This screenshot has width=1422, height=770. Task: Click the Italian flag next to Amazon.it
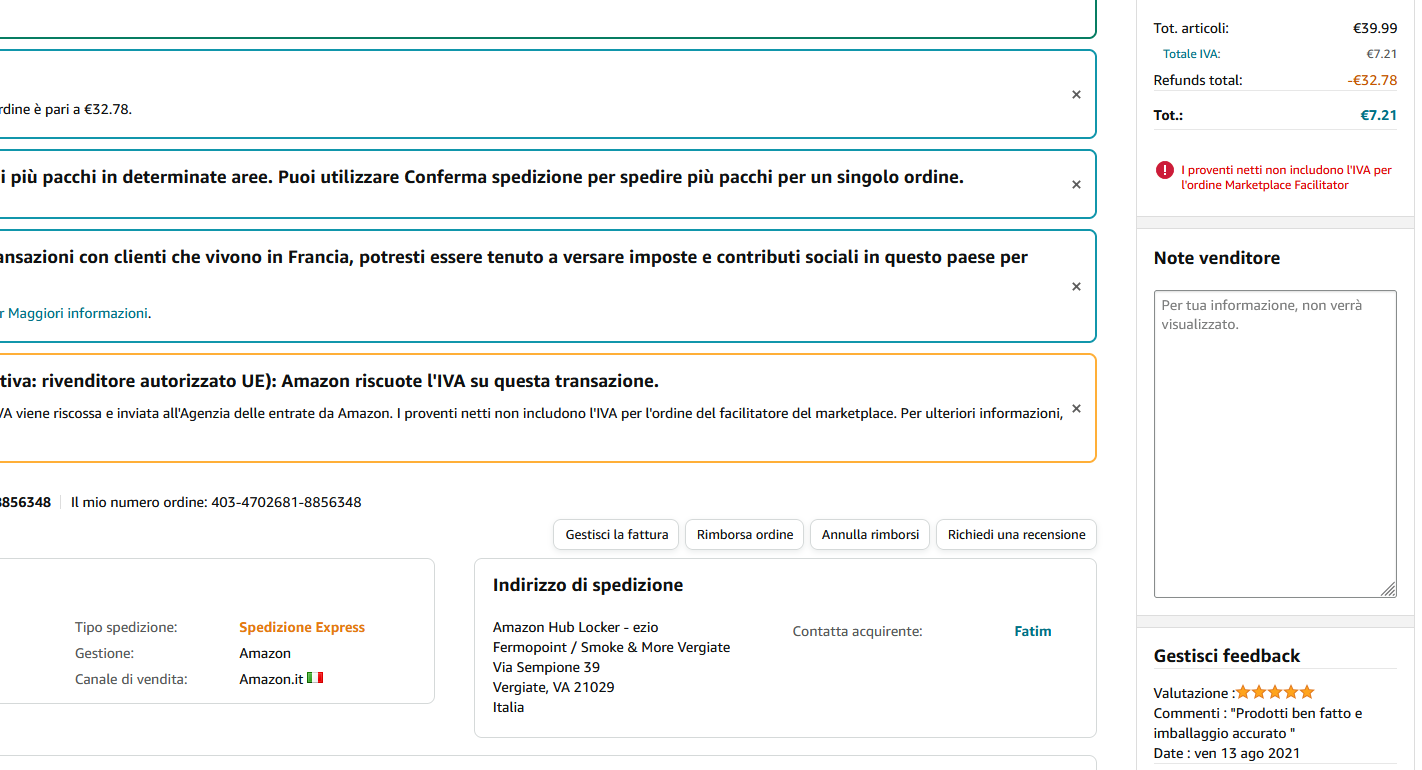[315, 678]
